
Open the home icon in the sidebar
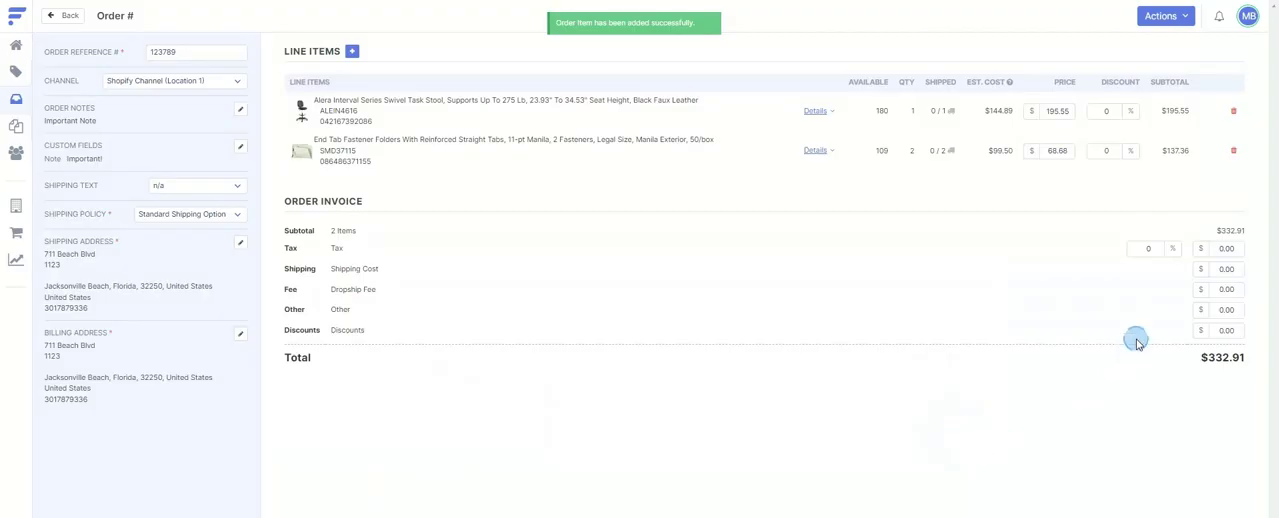(x=16, y=45)
